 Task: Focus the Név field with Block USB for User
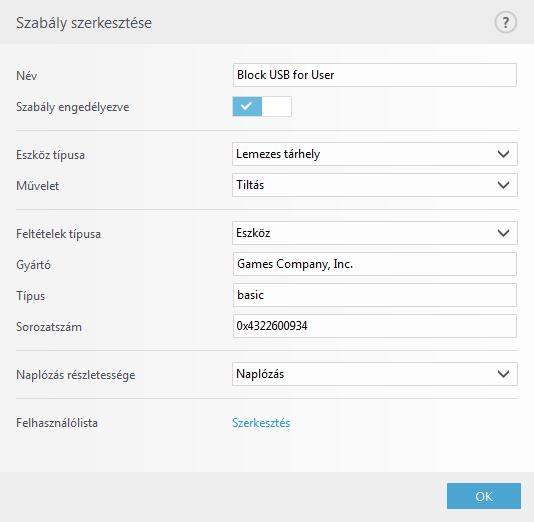(x=375, y=75)
